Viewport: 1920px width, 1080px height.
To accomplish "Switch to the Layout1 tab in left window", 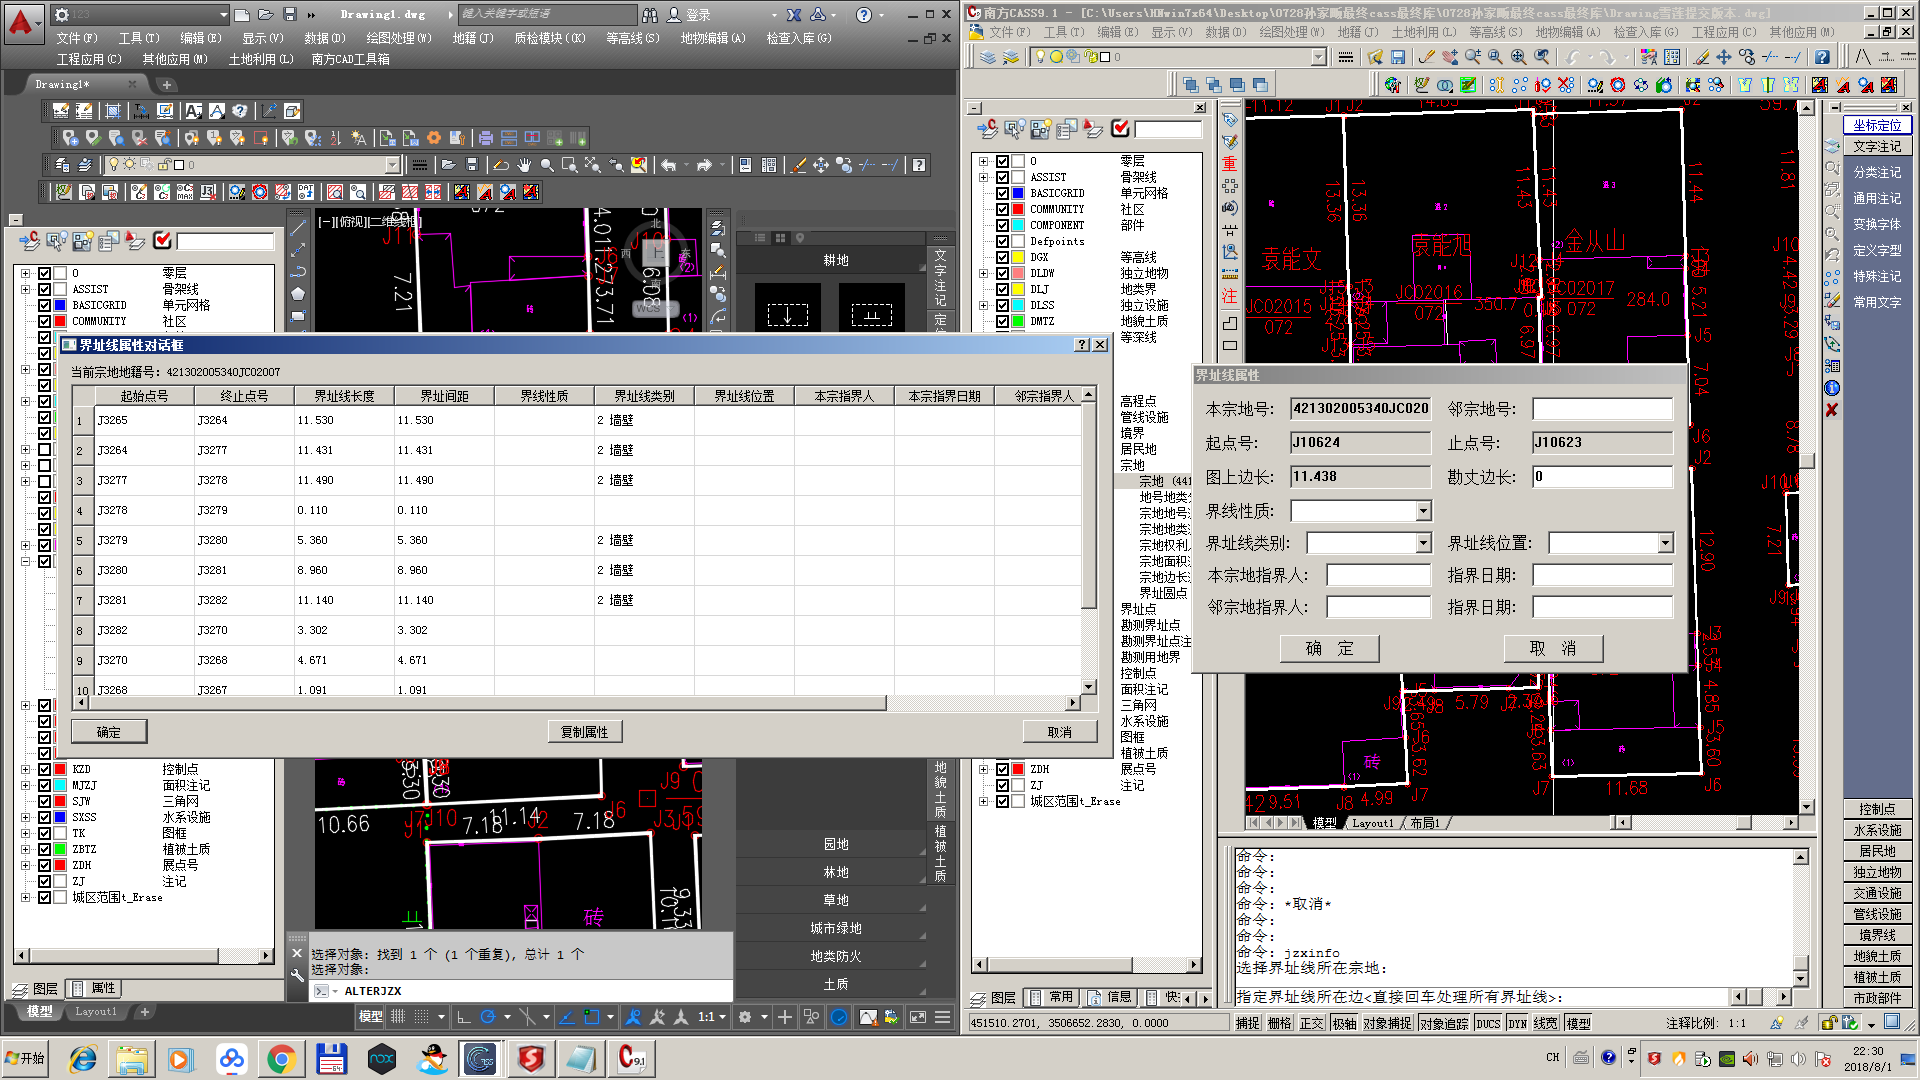I will click(96, 1012).
